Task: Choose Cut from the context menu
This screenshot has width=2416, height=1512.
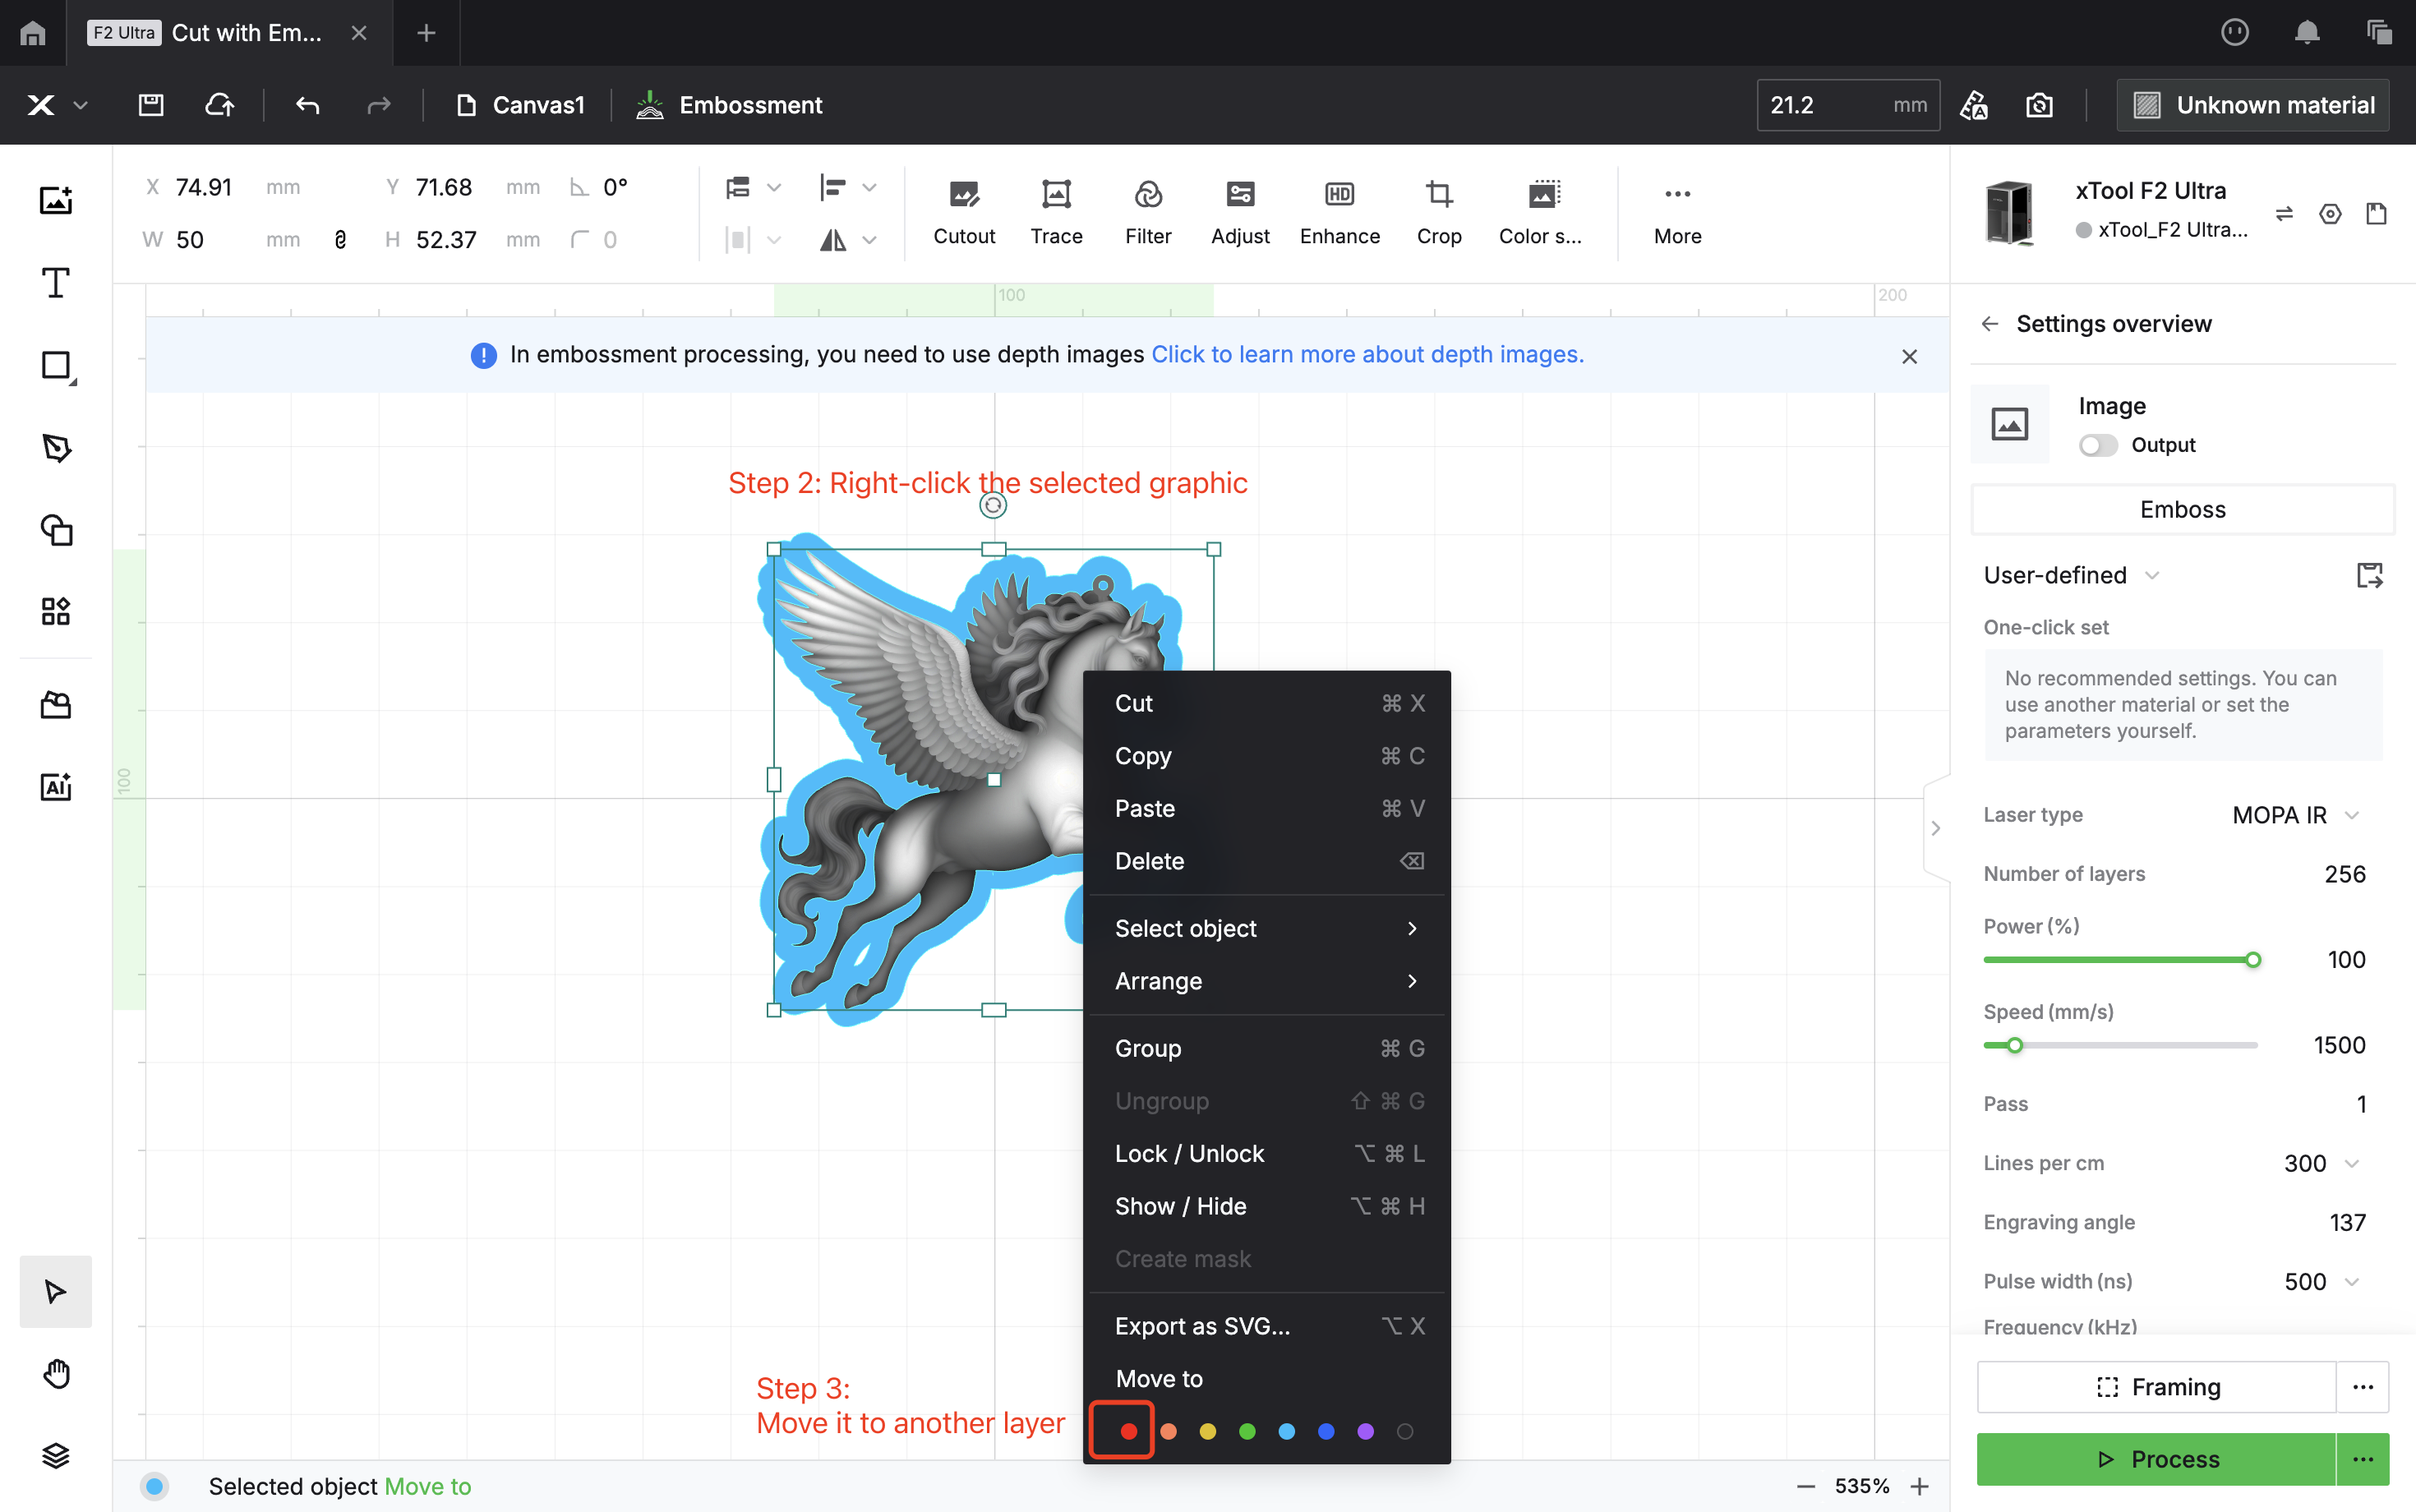Action: coord(1267,703)
